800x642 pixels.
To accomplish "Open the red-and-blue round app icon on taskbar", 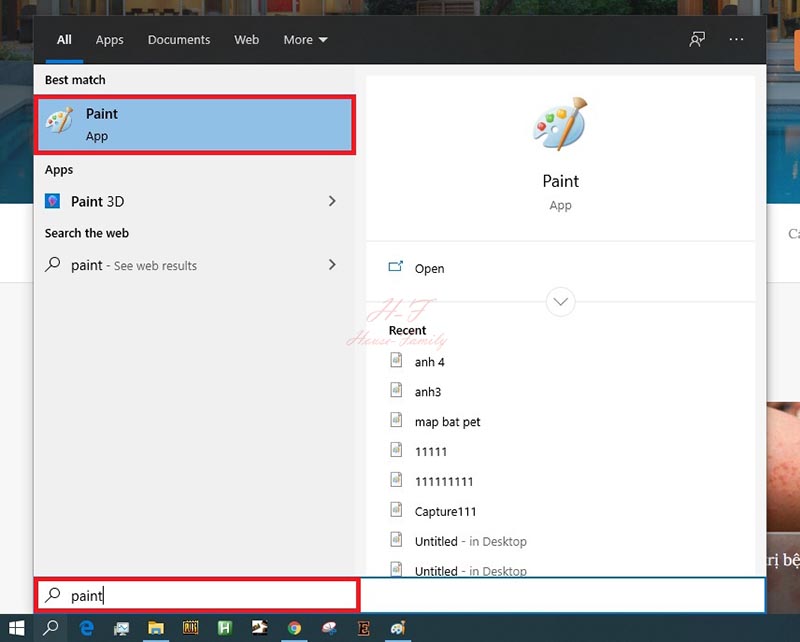I will pos(329,628).
